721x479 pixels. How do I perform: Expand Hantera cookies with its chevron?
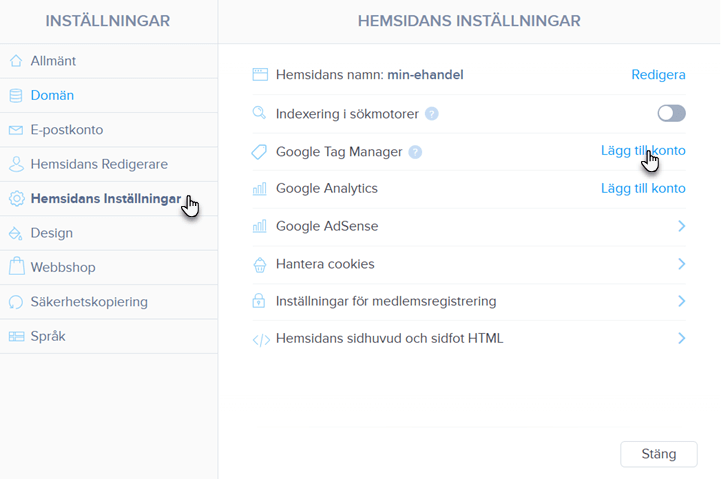point(681,264)
